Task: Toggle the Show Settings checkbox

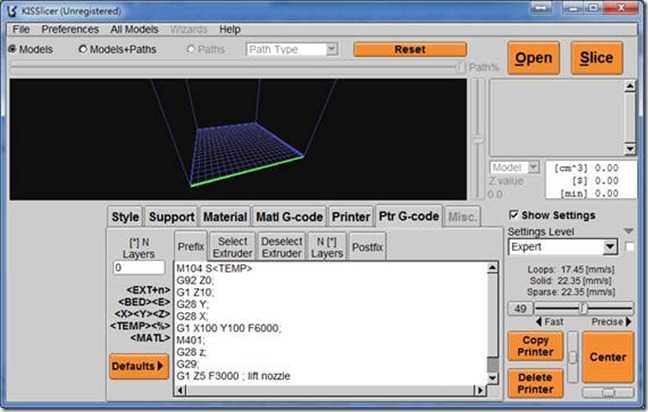Action: [x=513, y=214]
